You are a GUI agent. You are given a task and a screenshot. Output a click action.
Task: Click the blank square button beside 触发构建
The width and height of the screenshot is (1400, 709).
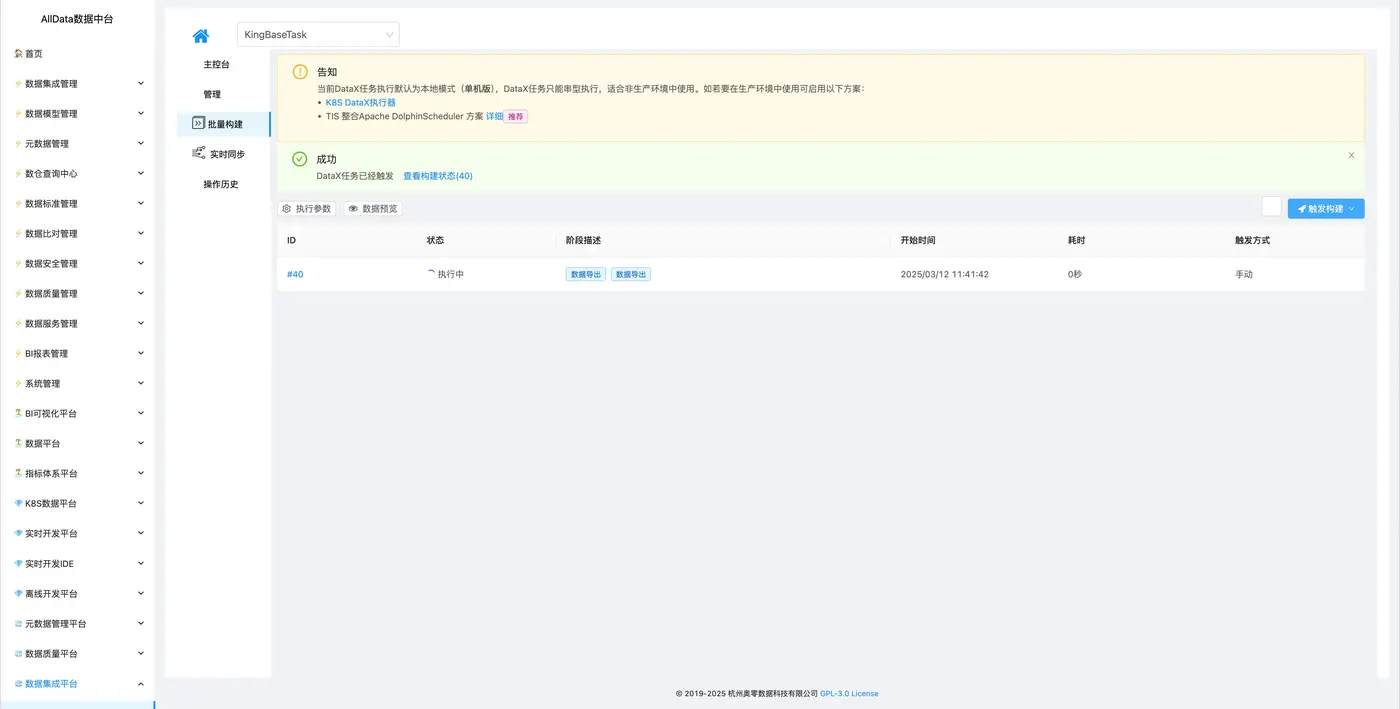(1271, 207)
